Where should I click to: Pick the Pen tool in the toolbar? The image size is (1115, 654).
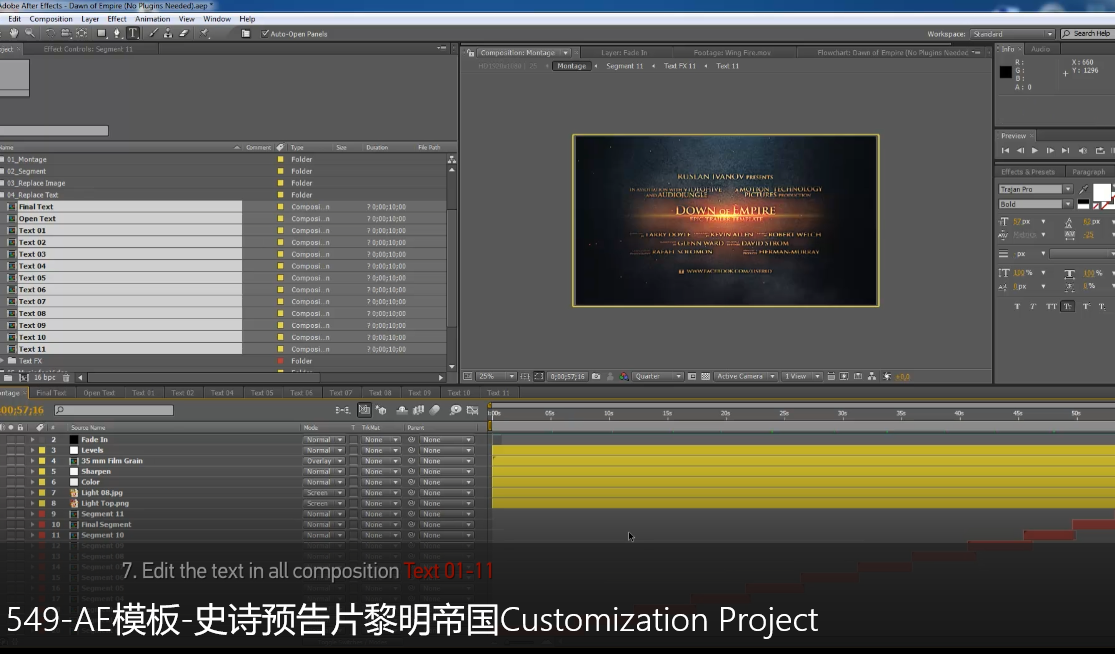point(117,33)
